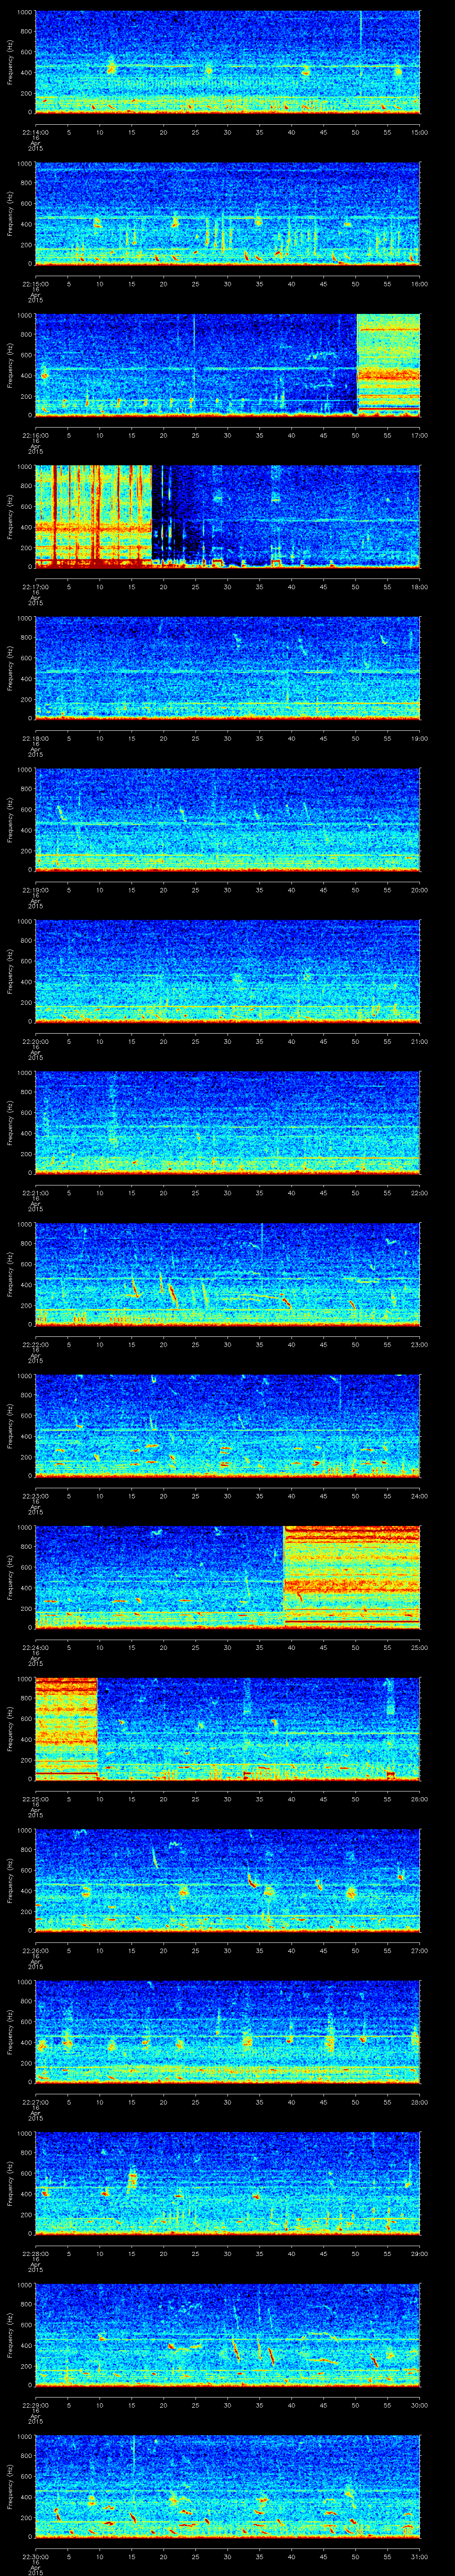Click the orange noise block in the 22:24:00 panel

click(351, 1576)
